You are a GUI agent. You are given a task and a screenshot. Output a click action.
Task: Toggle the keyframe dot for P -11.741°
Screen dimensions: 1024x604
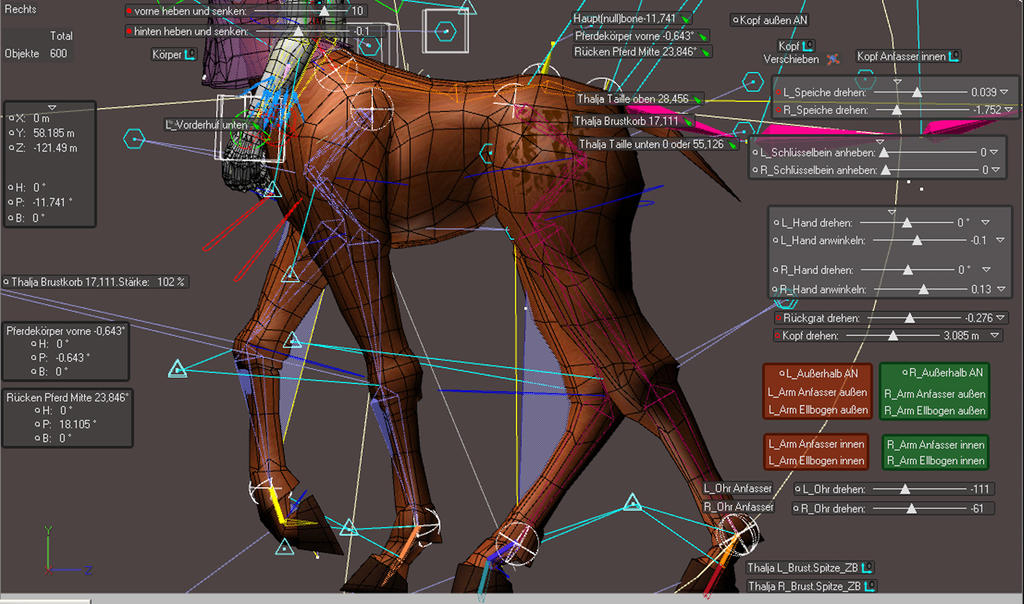(11, 202)
